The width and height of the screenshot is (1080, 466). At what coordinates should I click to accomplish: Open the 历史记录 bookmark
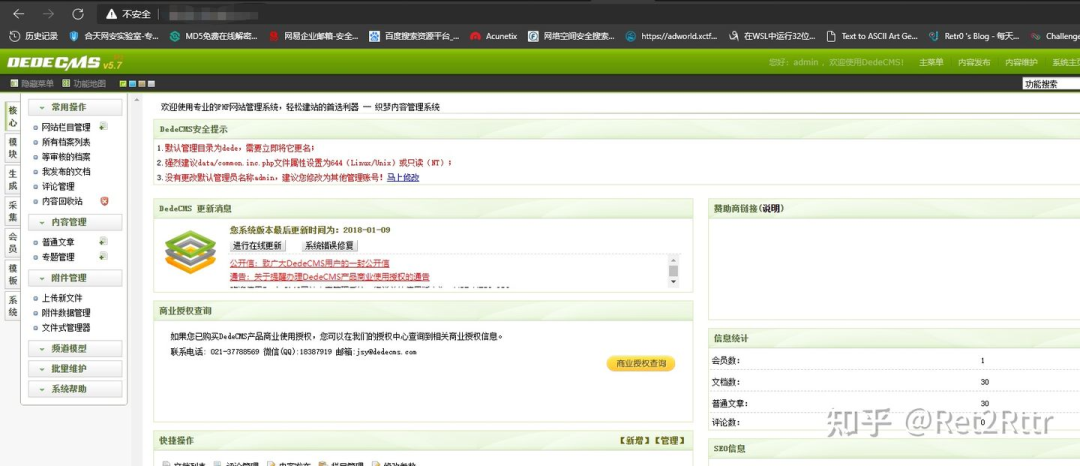click(34, 36)
